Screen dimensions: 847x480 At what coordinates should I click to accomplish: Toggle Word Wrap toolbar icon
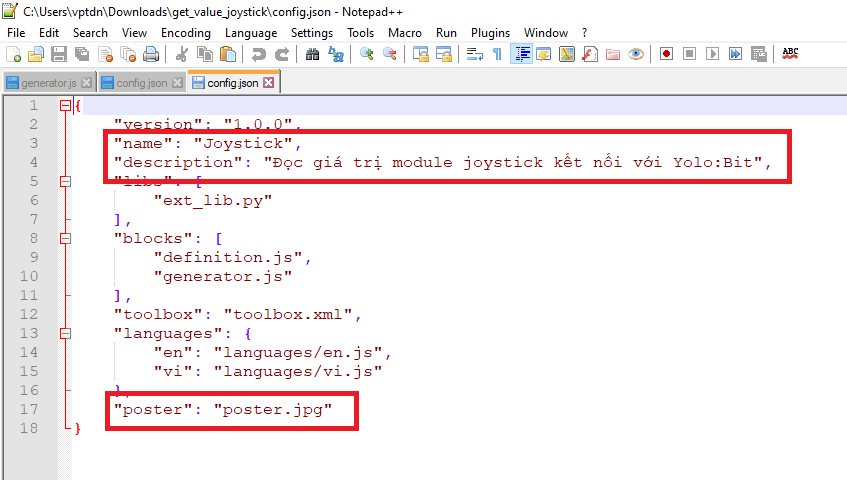pos(474,54)
